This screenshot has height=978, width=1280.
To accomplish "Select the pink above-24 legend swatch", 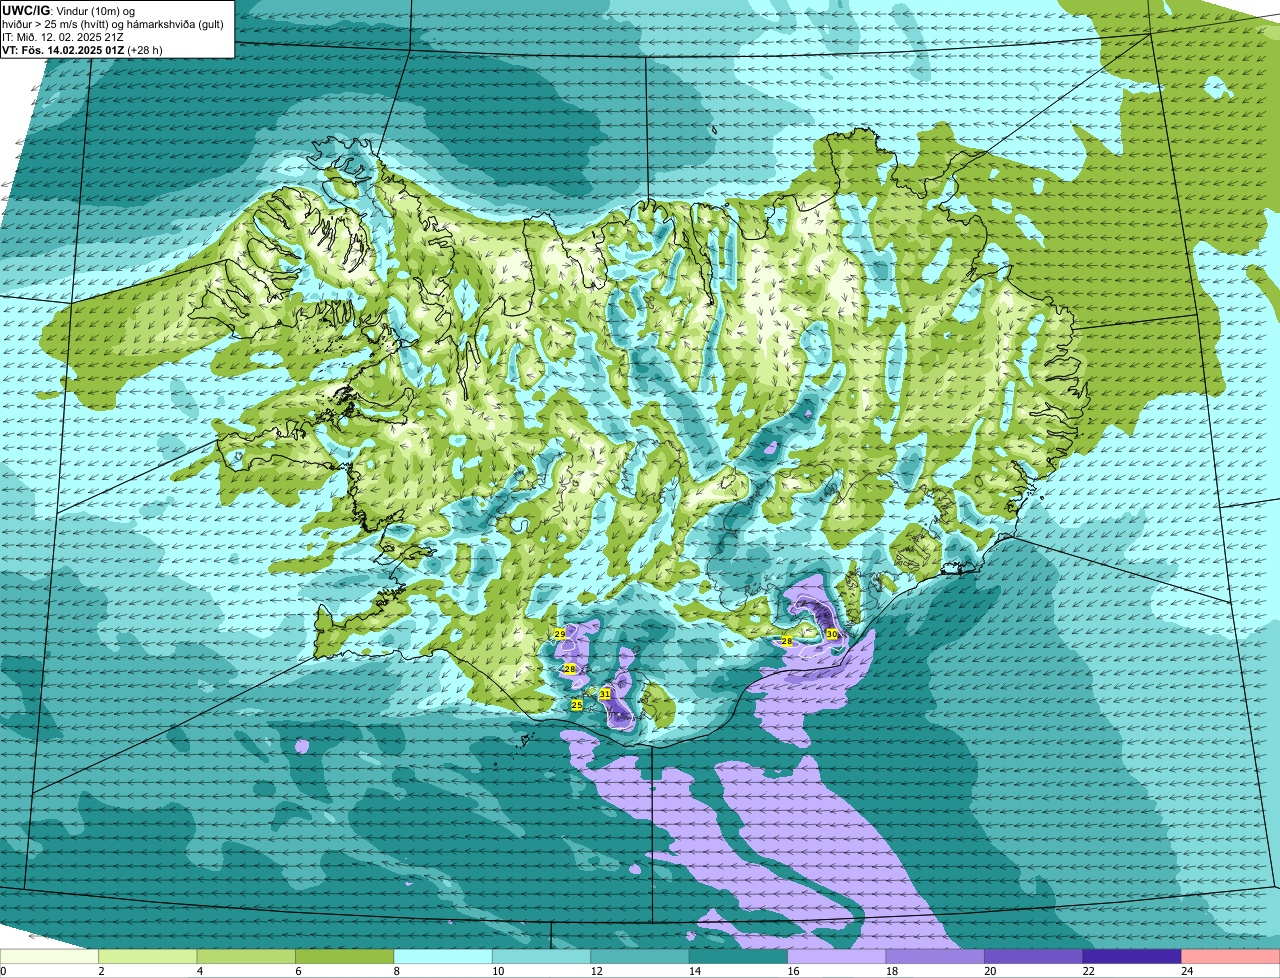I will pos(1231,956).
